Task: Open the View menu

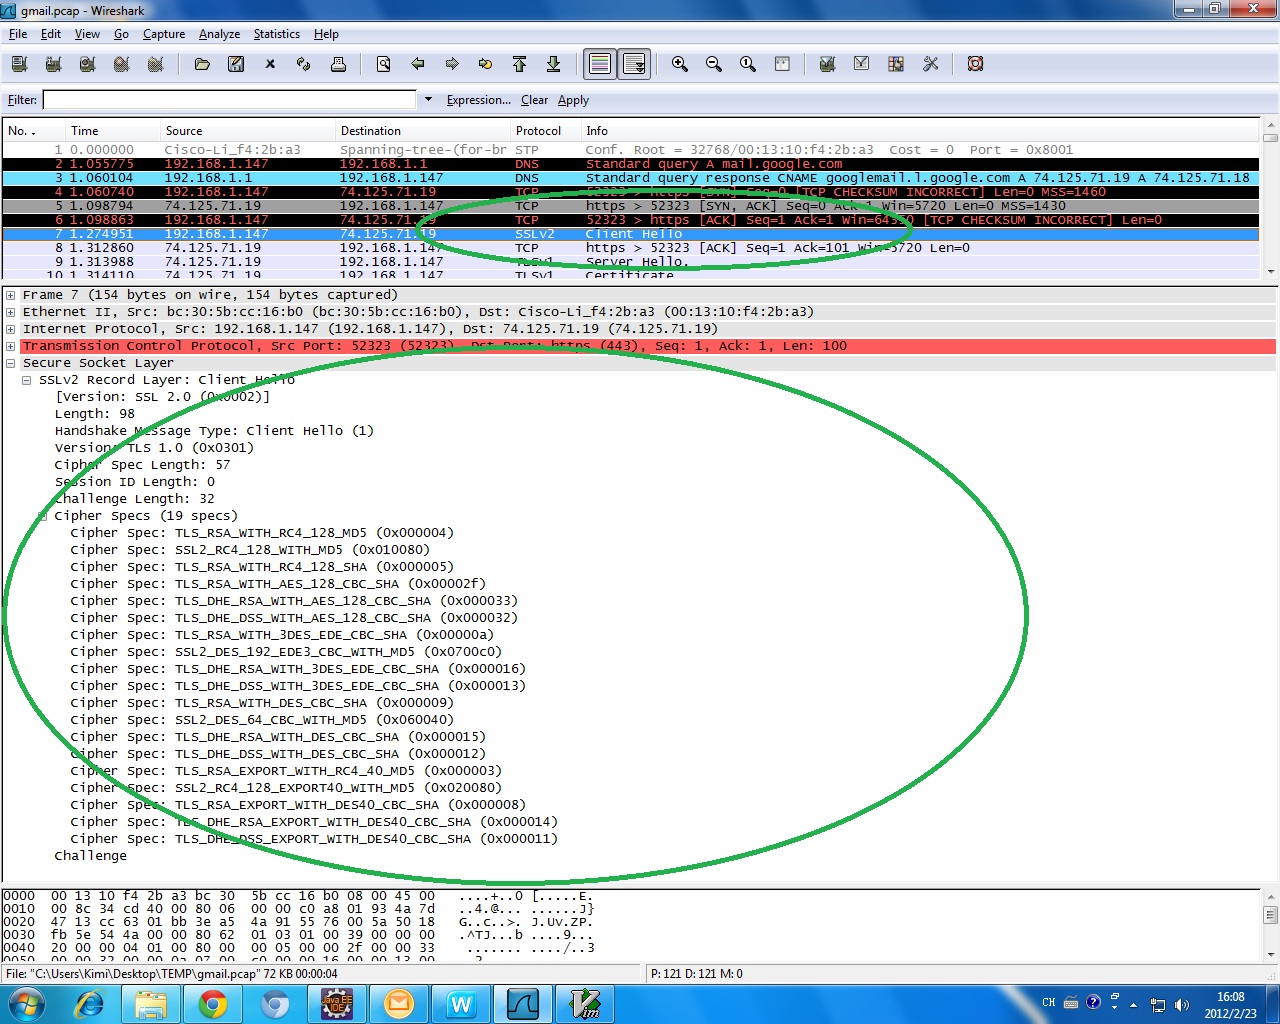Action: [x=87, y=34]
